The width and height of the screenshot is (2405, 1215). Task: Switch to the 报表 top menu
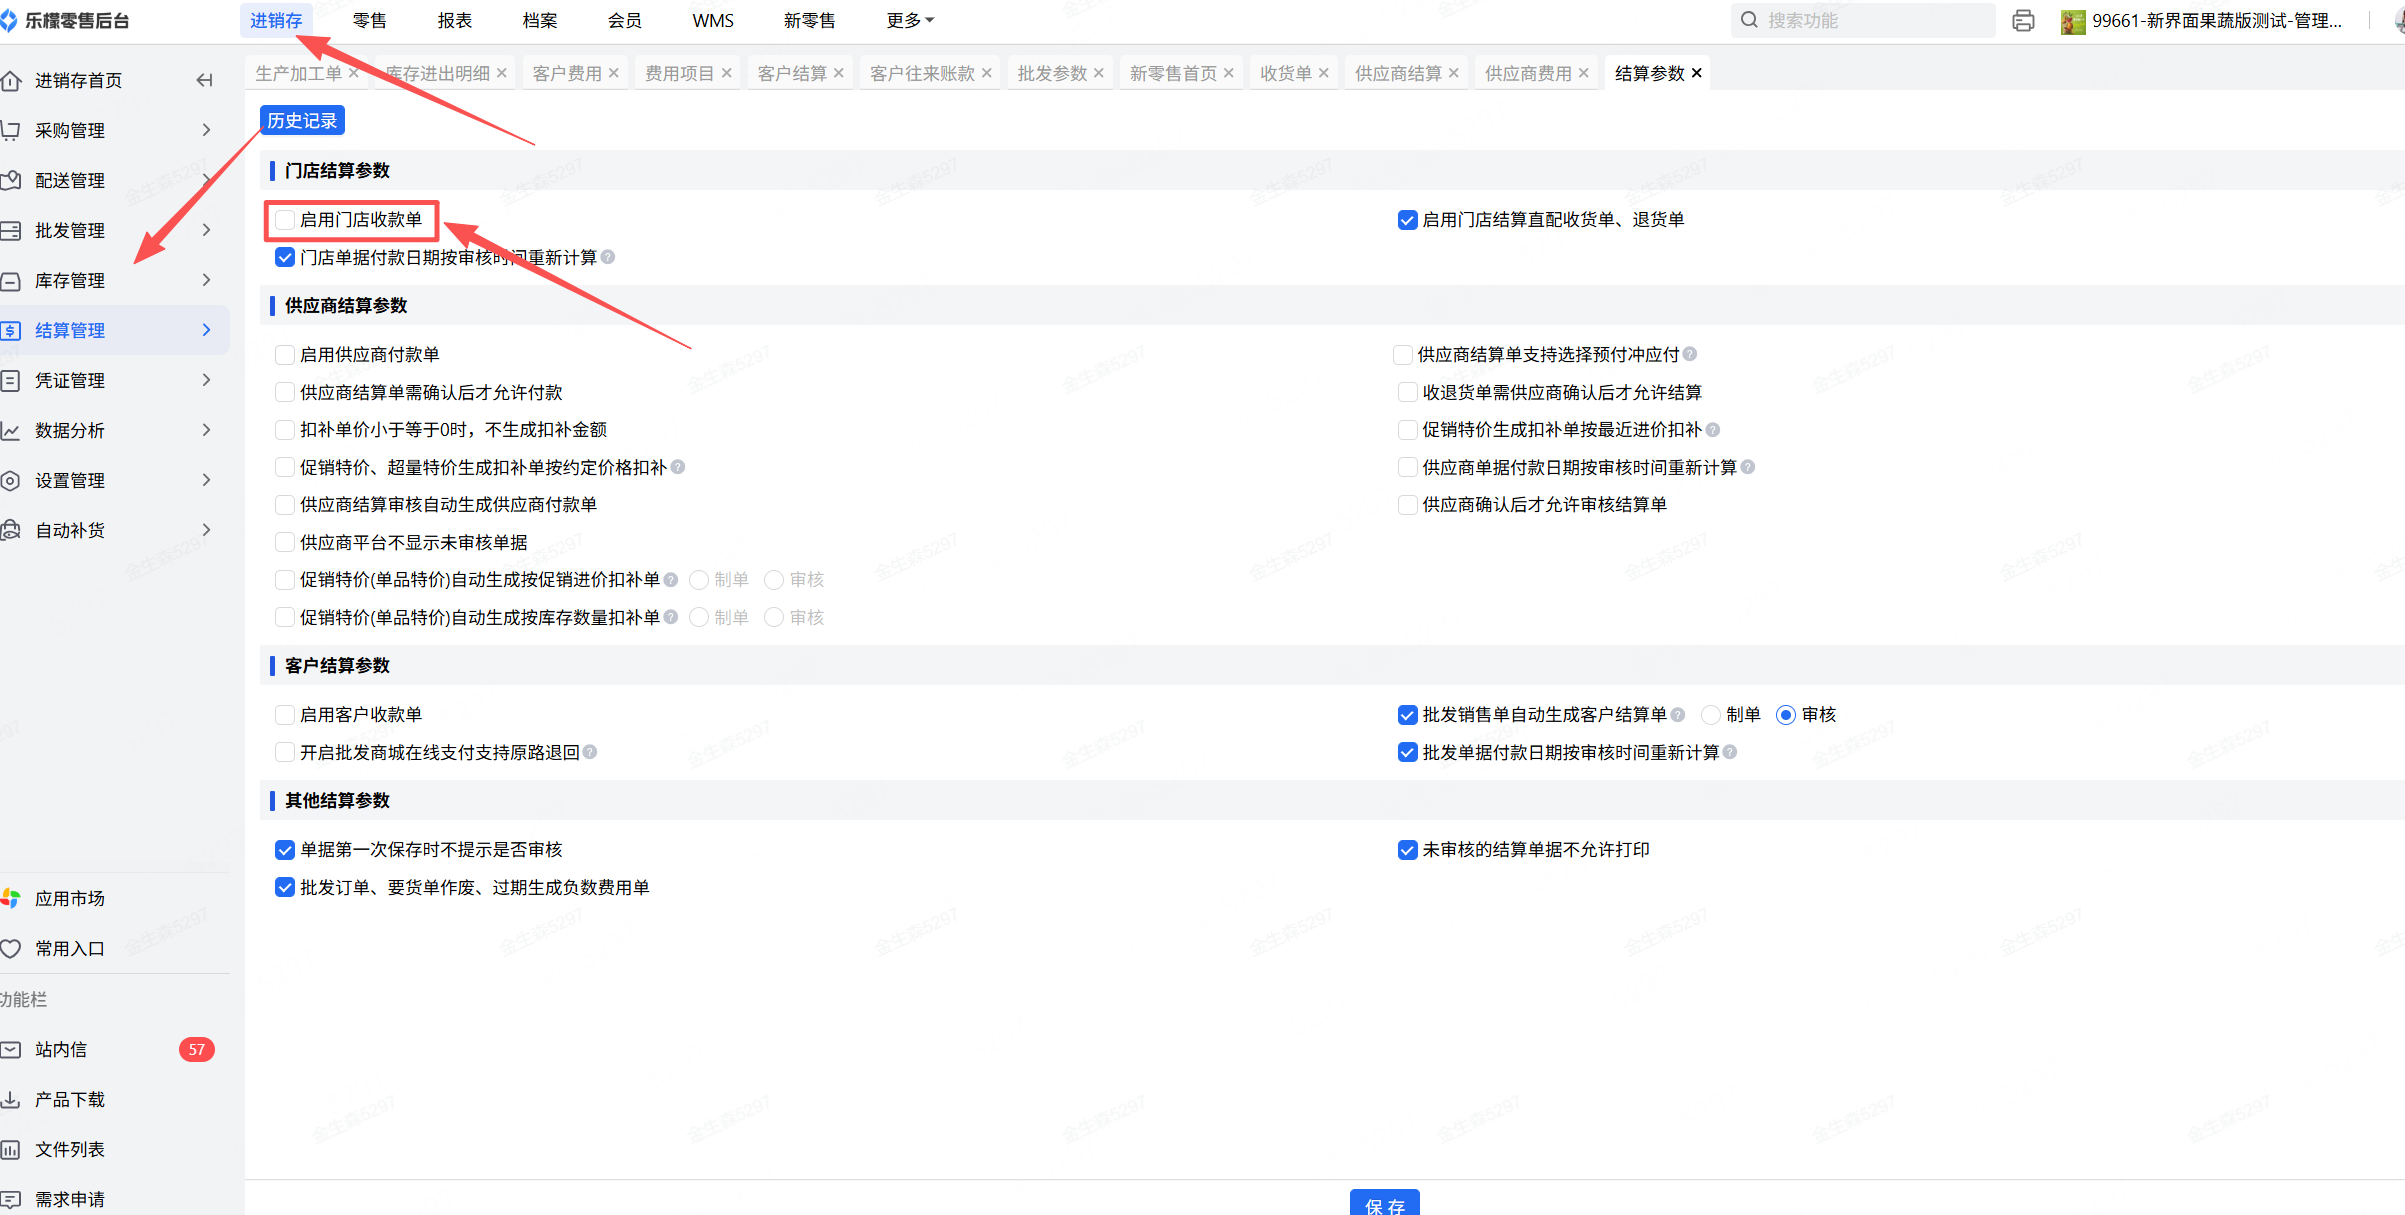point(454,20)
